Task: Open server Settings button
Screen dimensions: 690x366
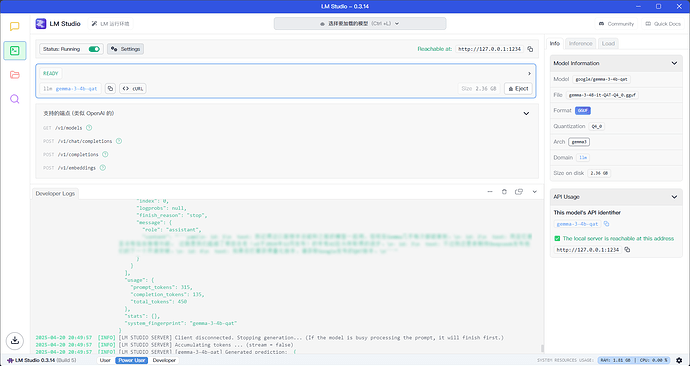Action: 125,49
